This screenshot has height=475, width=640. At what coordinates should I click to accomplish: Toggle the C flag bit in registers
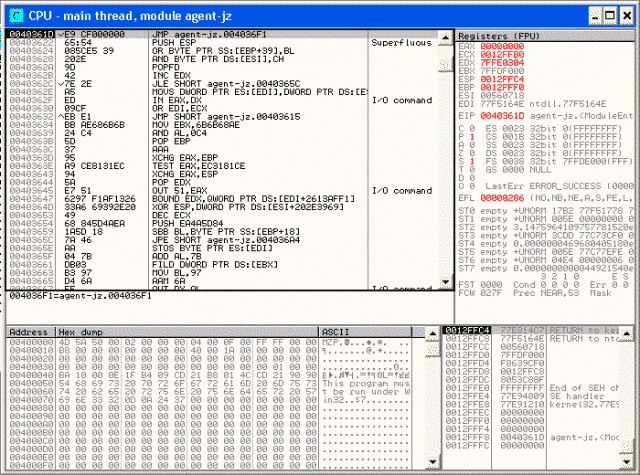coord(472,129)
